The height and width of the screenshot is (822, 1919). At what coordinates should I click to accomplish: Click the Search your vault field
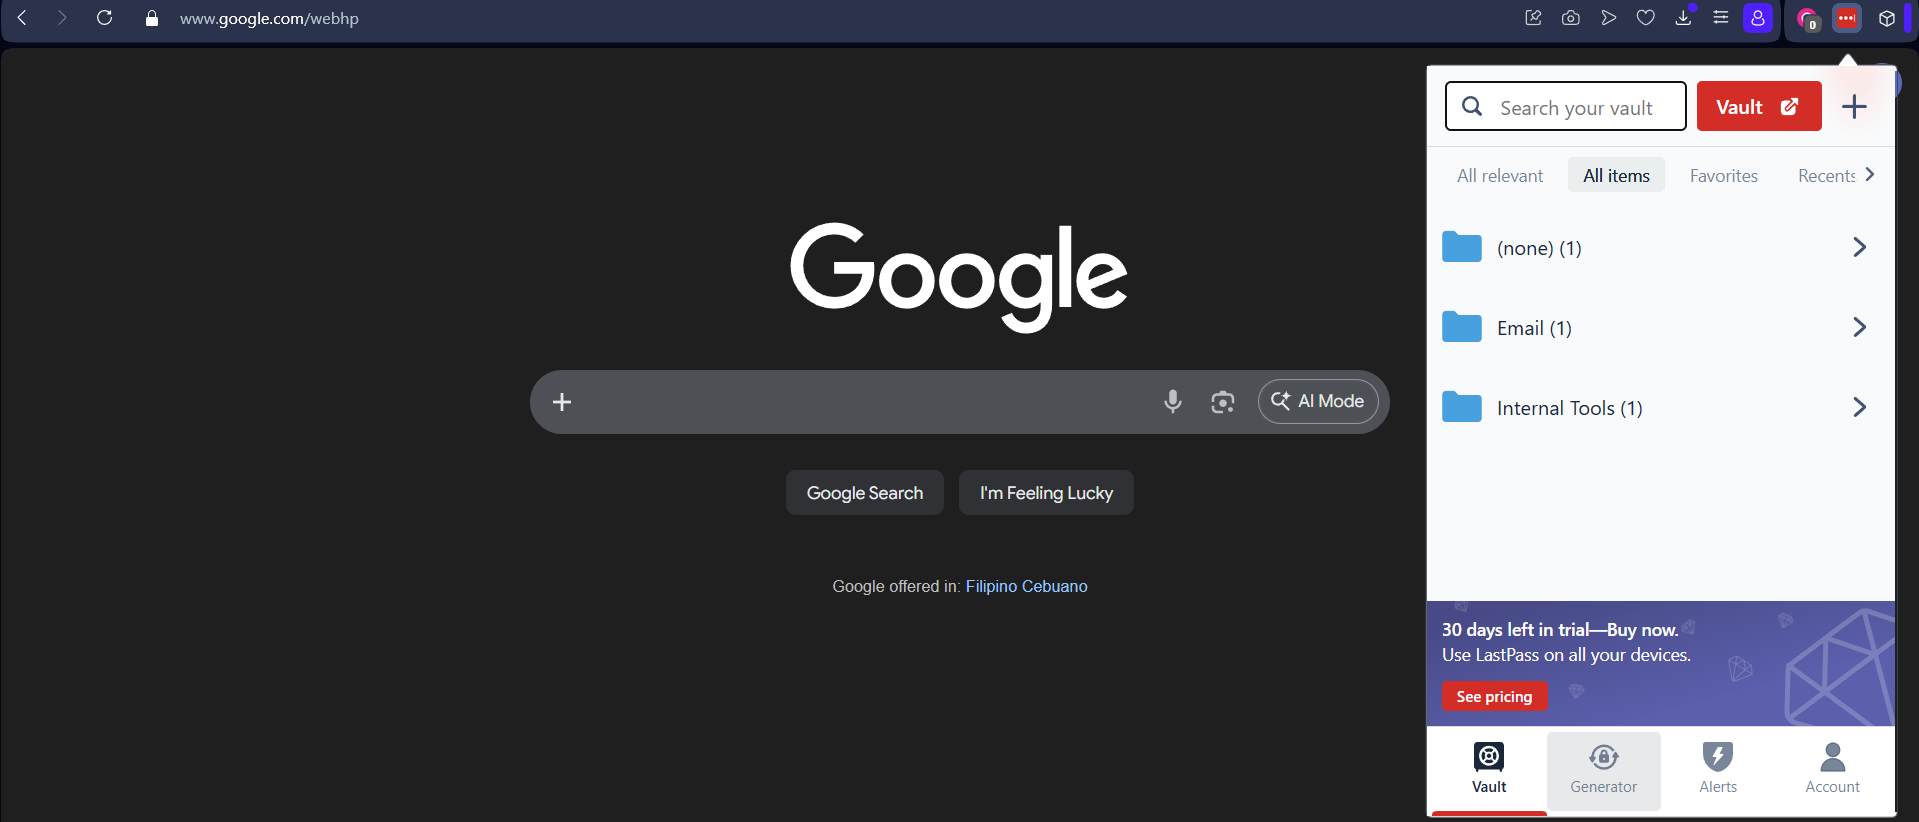[1566, 106]
